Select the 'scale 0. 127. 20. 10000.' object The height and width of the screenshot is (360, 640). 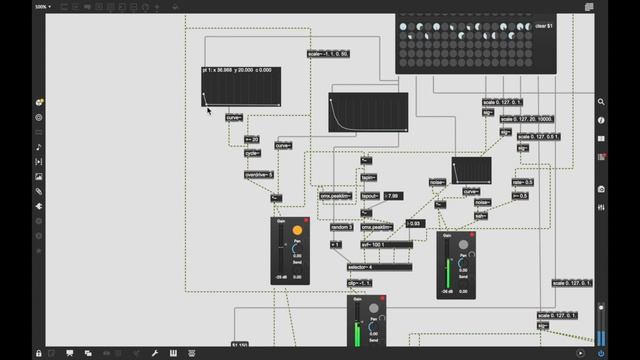(527, 119)
